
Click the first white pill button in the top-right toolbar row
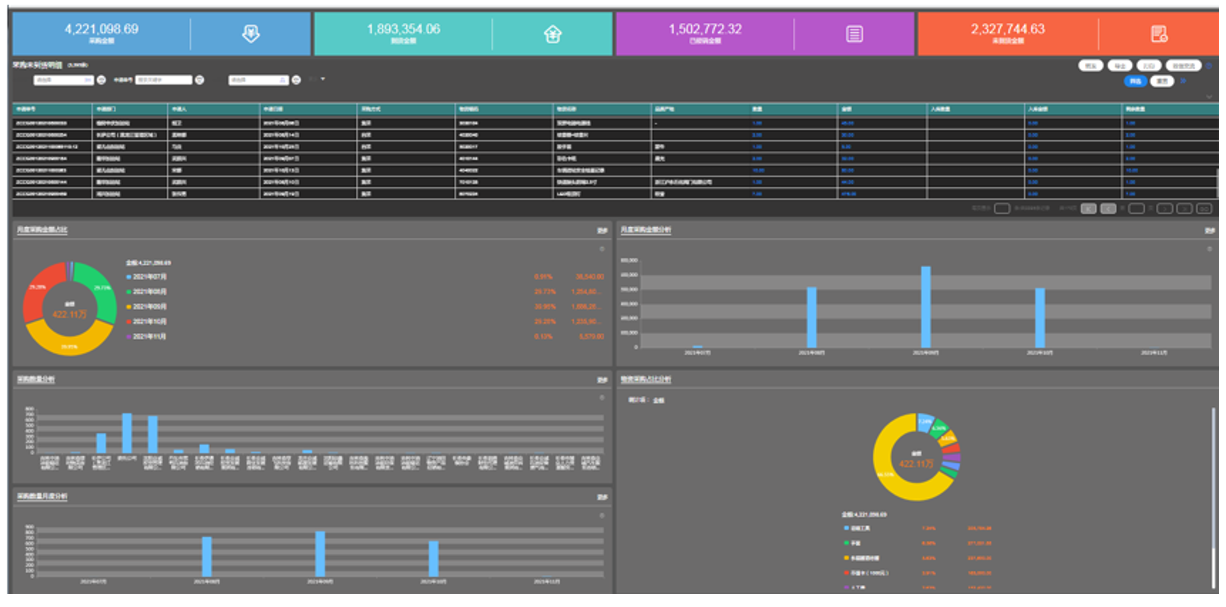1091,66
